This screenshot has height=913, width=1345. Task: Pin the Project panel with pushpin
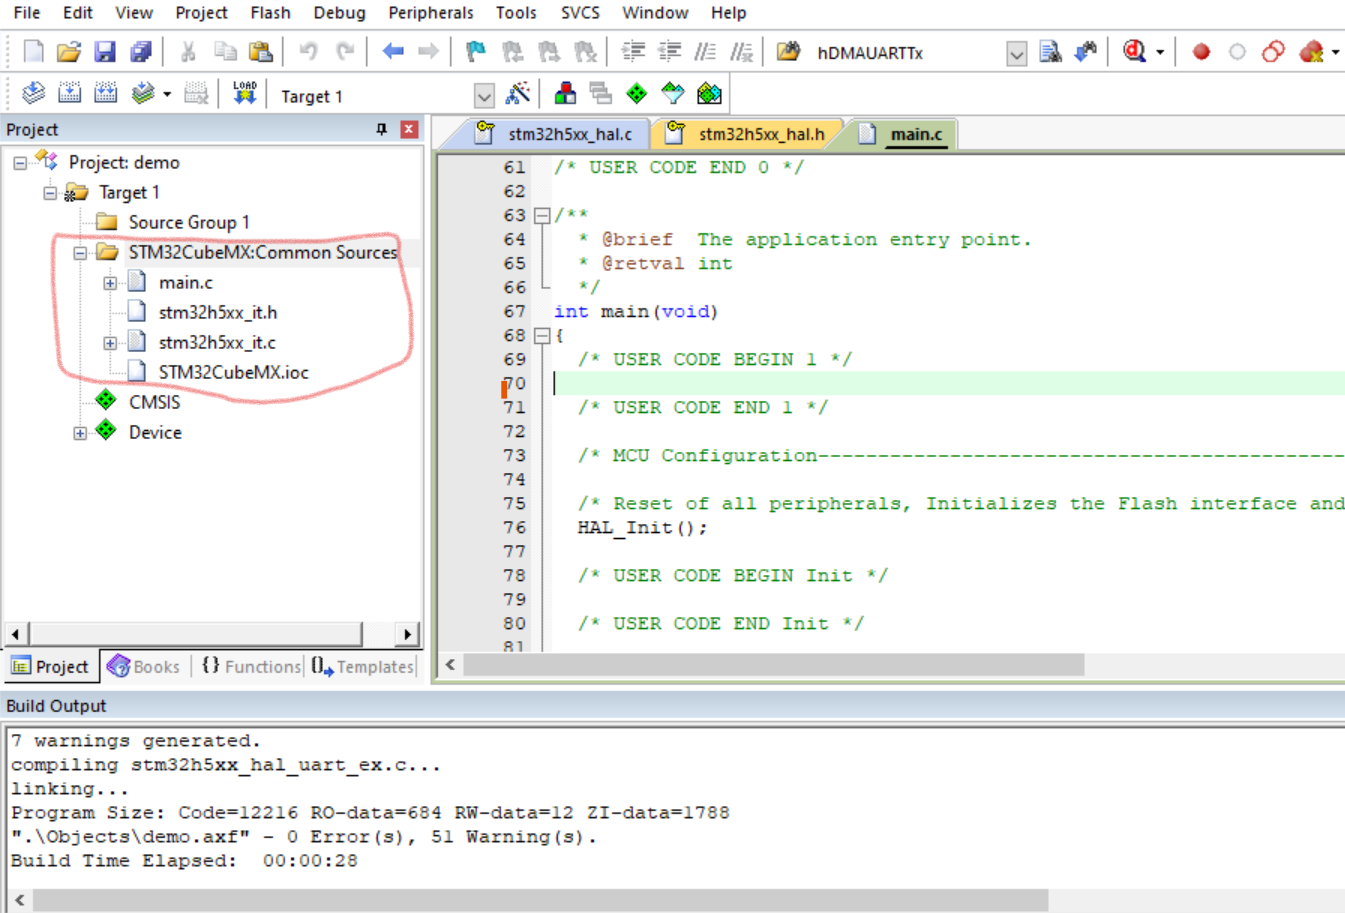click(381, 129)
